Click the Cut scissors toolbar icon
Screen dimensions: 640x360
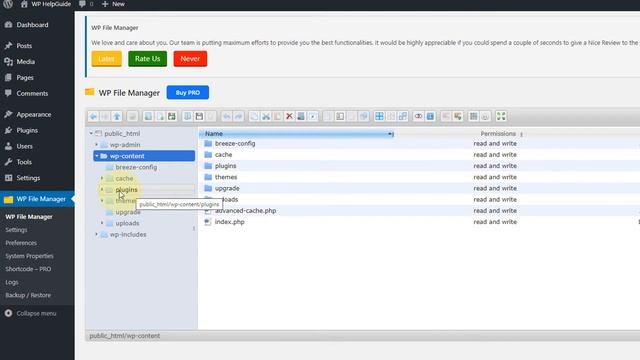pos(266,116)
